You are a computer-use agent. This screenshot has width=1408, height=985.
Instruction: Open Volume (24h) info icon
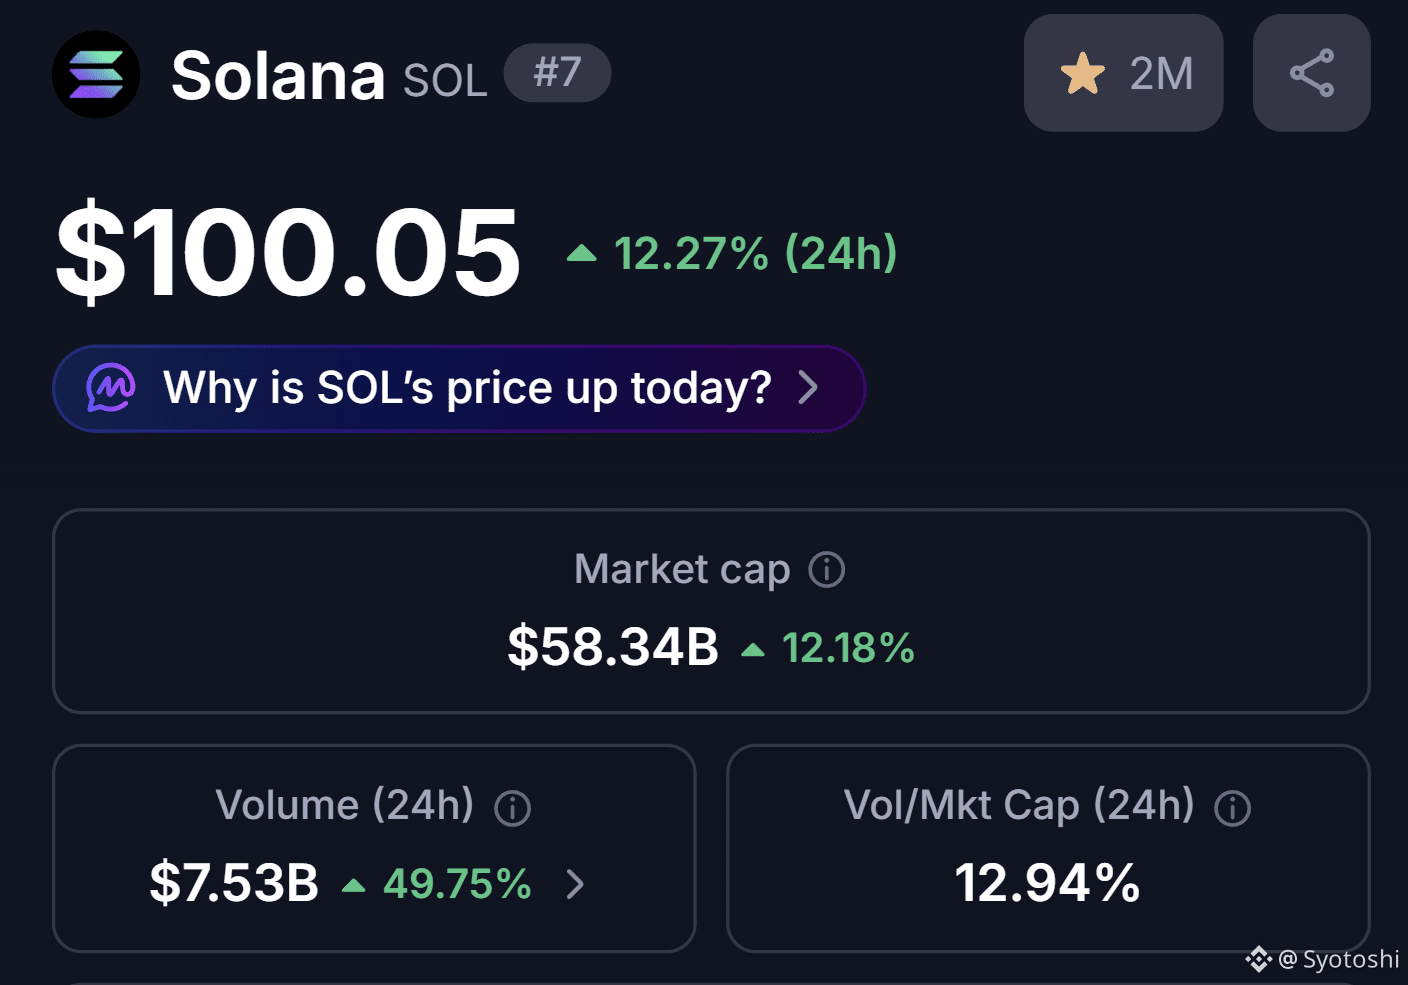513,808
